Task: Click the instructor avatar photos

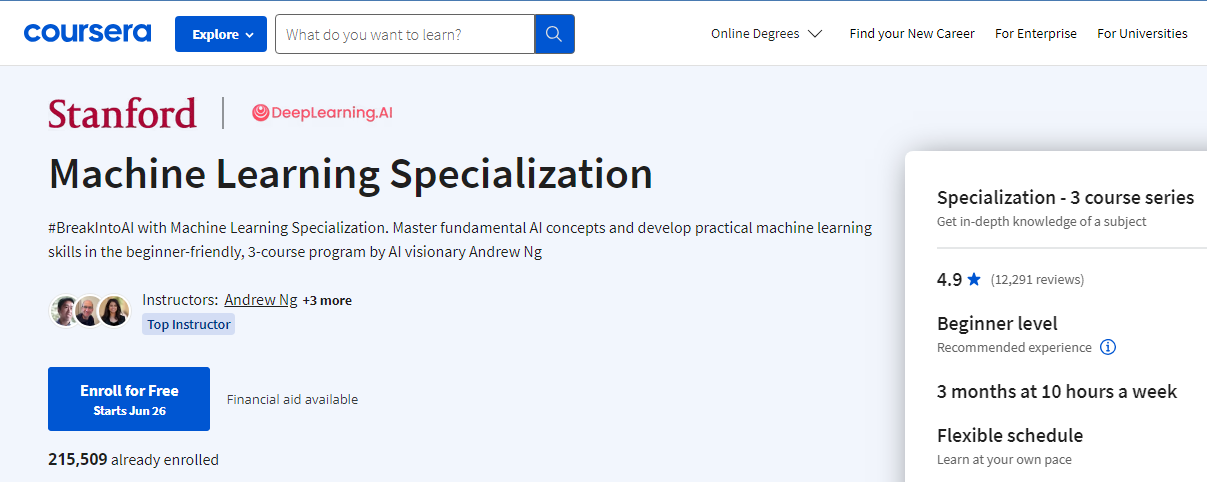Action: tap(90, 311)
